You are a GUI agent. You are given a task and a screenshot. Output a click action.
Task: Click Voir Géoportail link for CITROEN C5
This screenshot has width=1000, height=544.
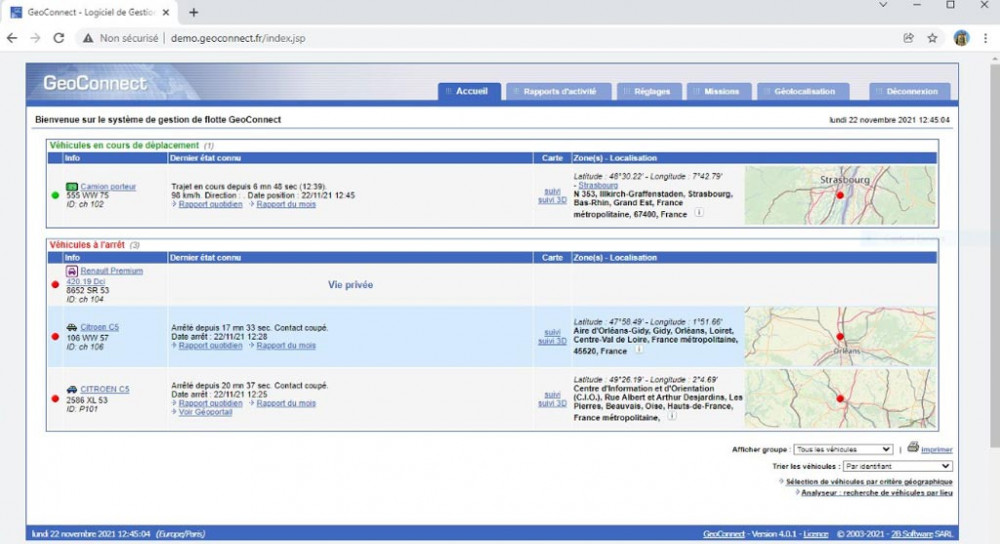[205, 412]
